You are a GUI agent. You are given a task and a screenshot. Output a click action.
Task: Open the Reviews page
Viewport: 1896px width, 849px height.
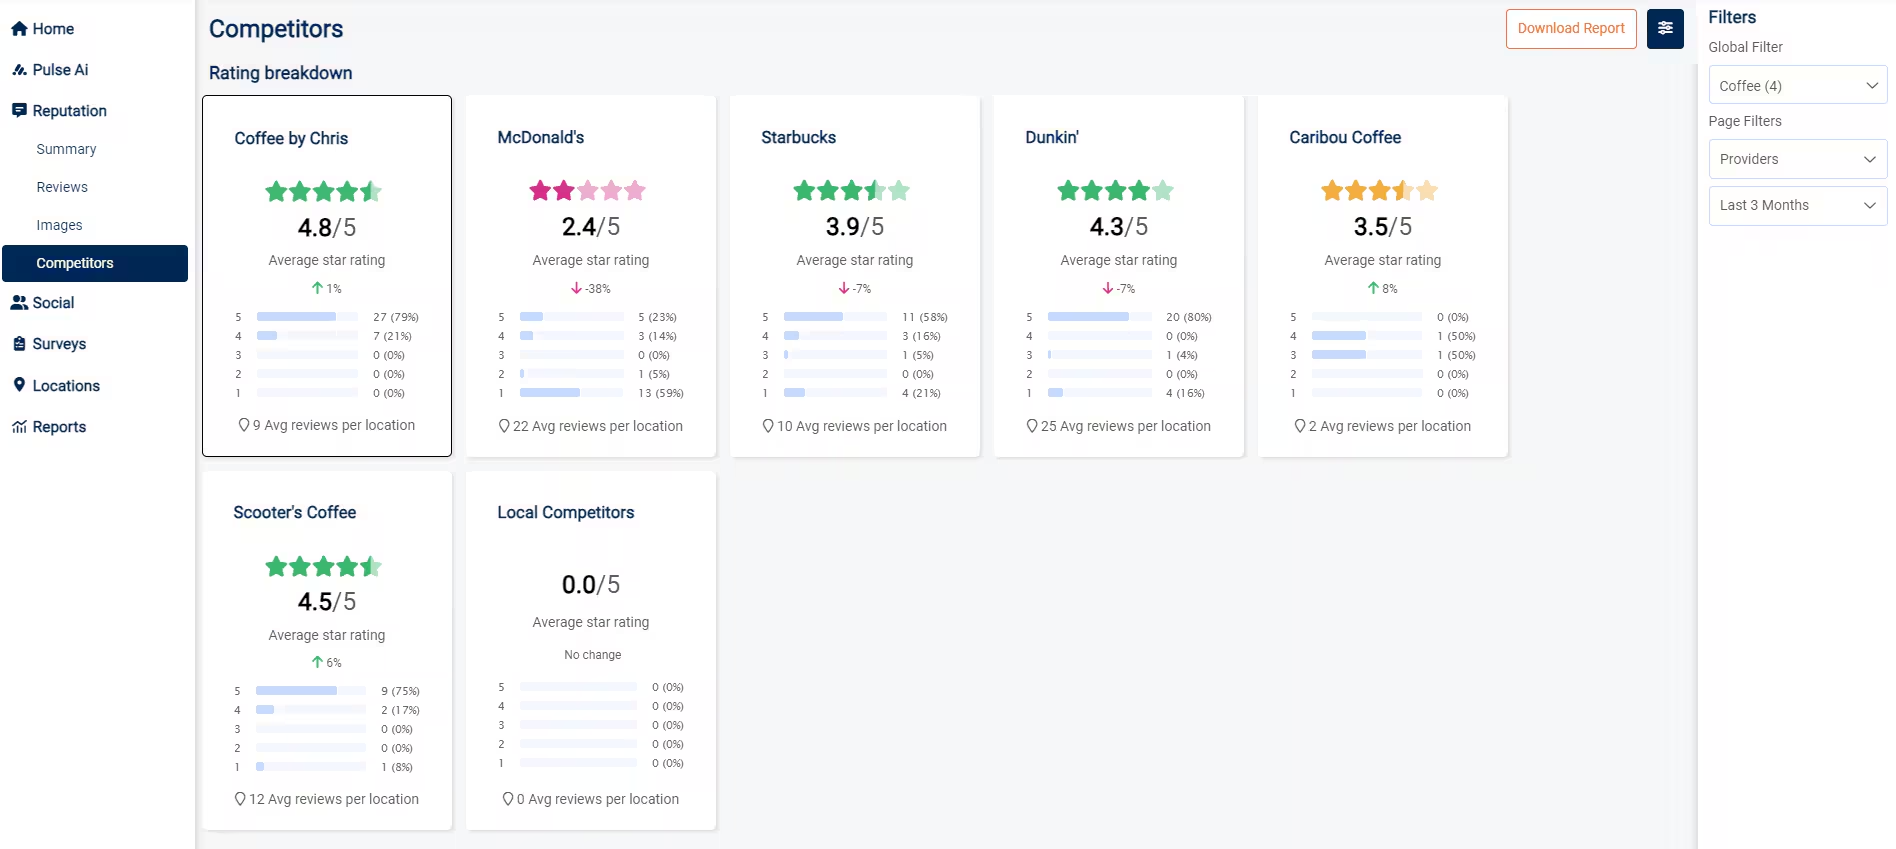[x=62, y=187]
